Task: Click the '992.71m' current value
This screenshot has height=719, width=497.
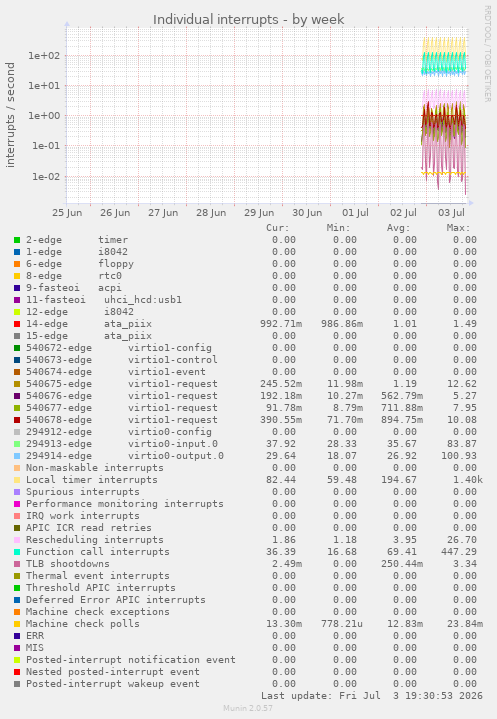Action: [x=281, y=324]
